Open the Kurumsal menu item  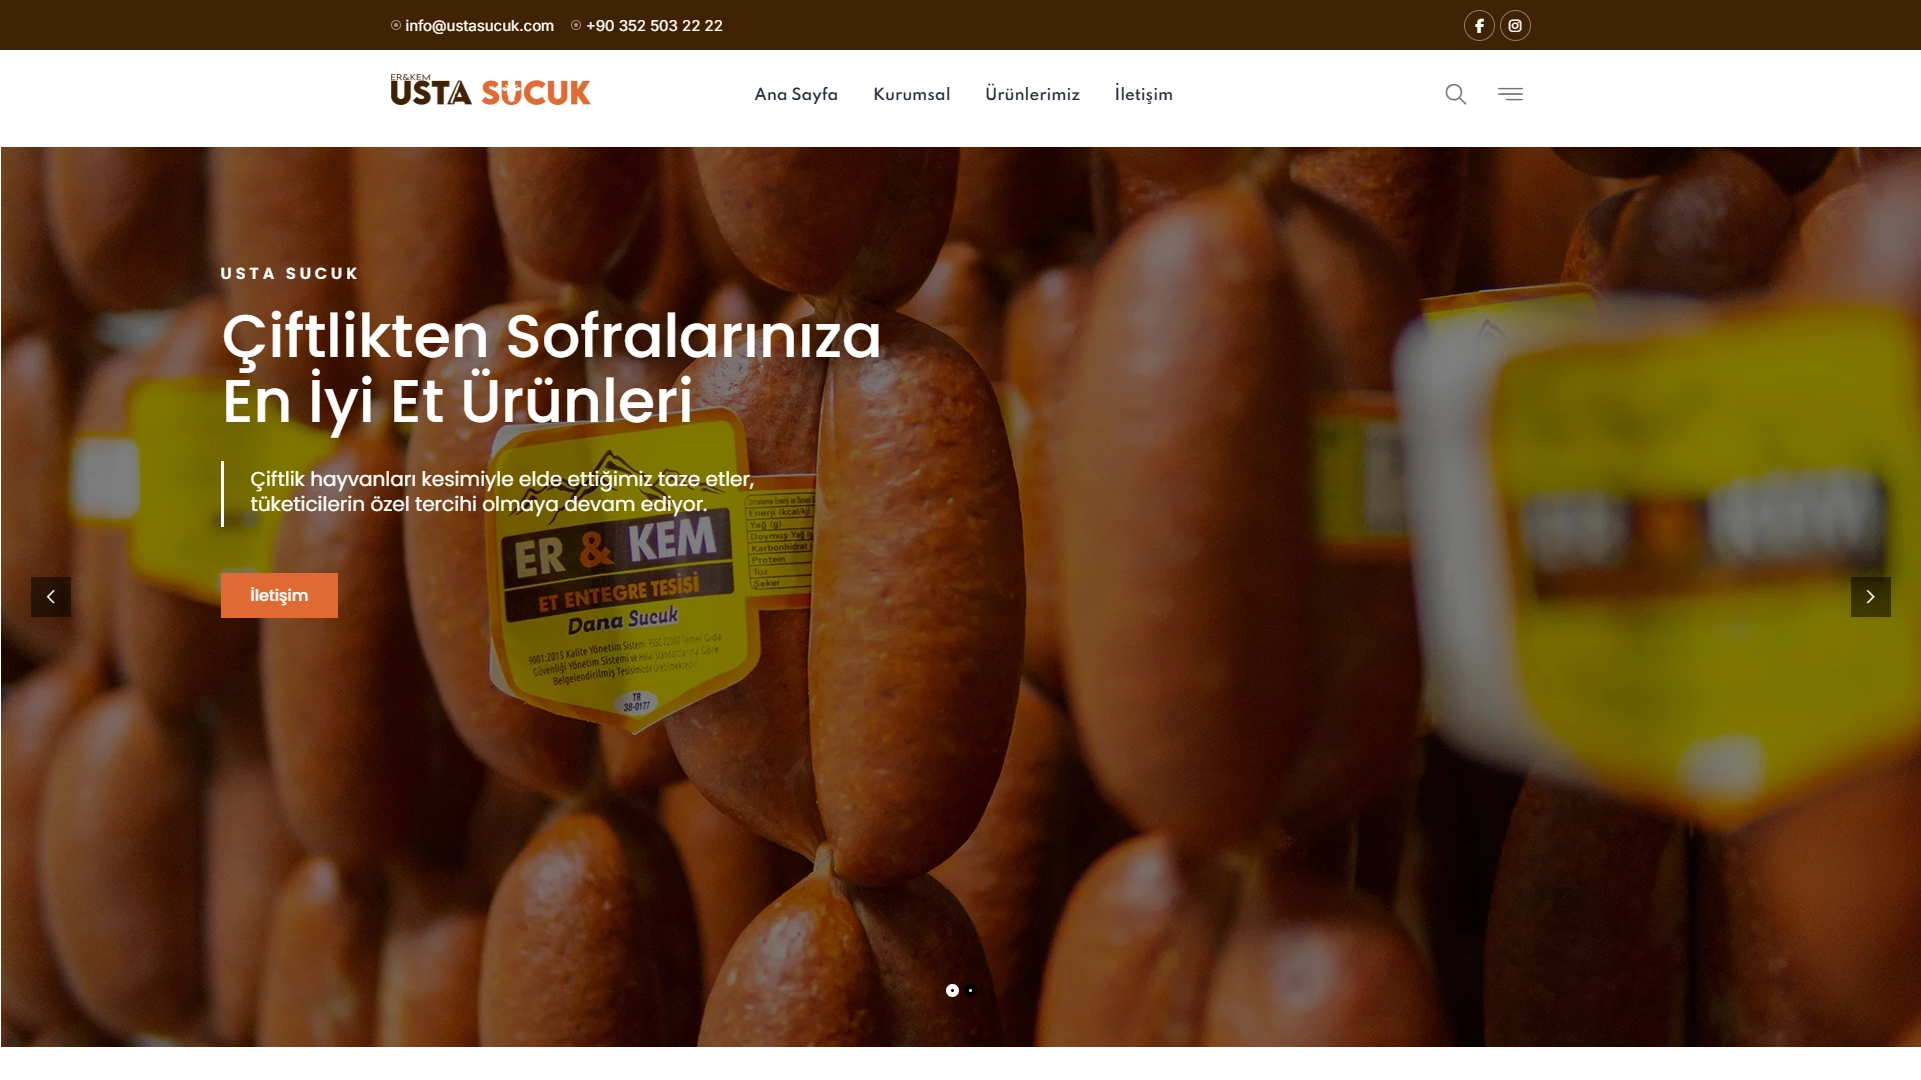coord(911,94)
